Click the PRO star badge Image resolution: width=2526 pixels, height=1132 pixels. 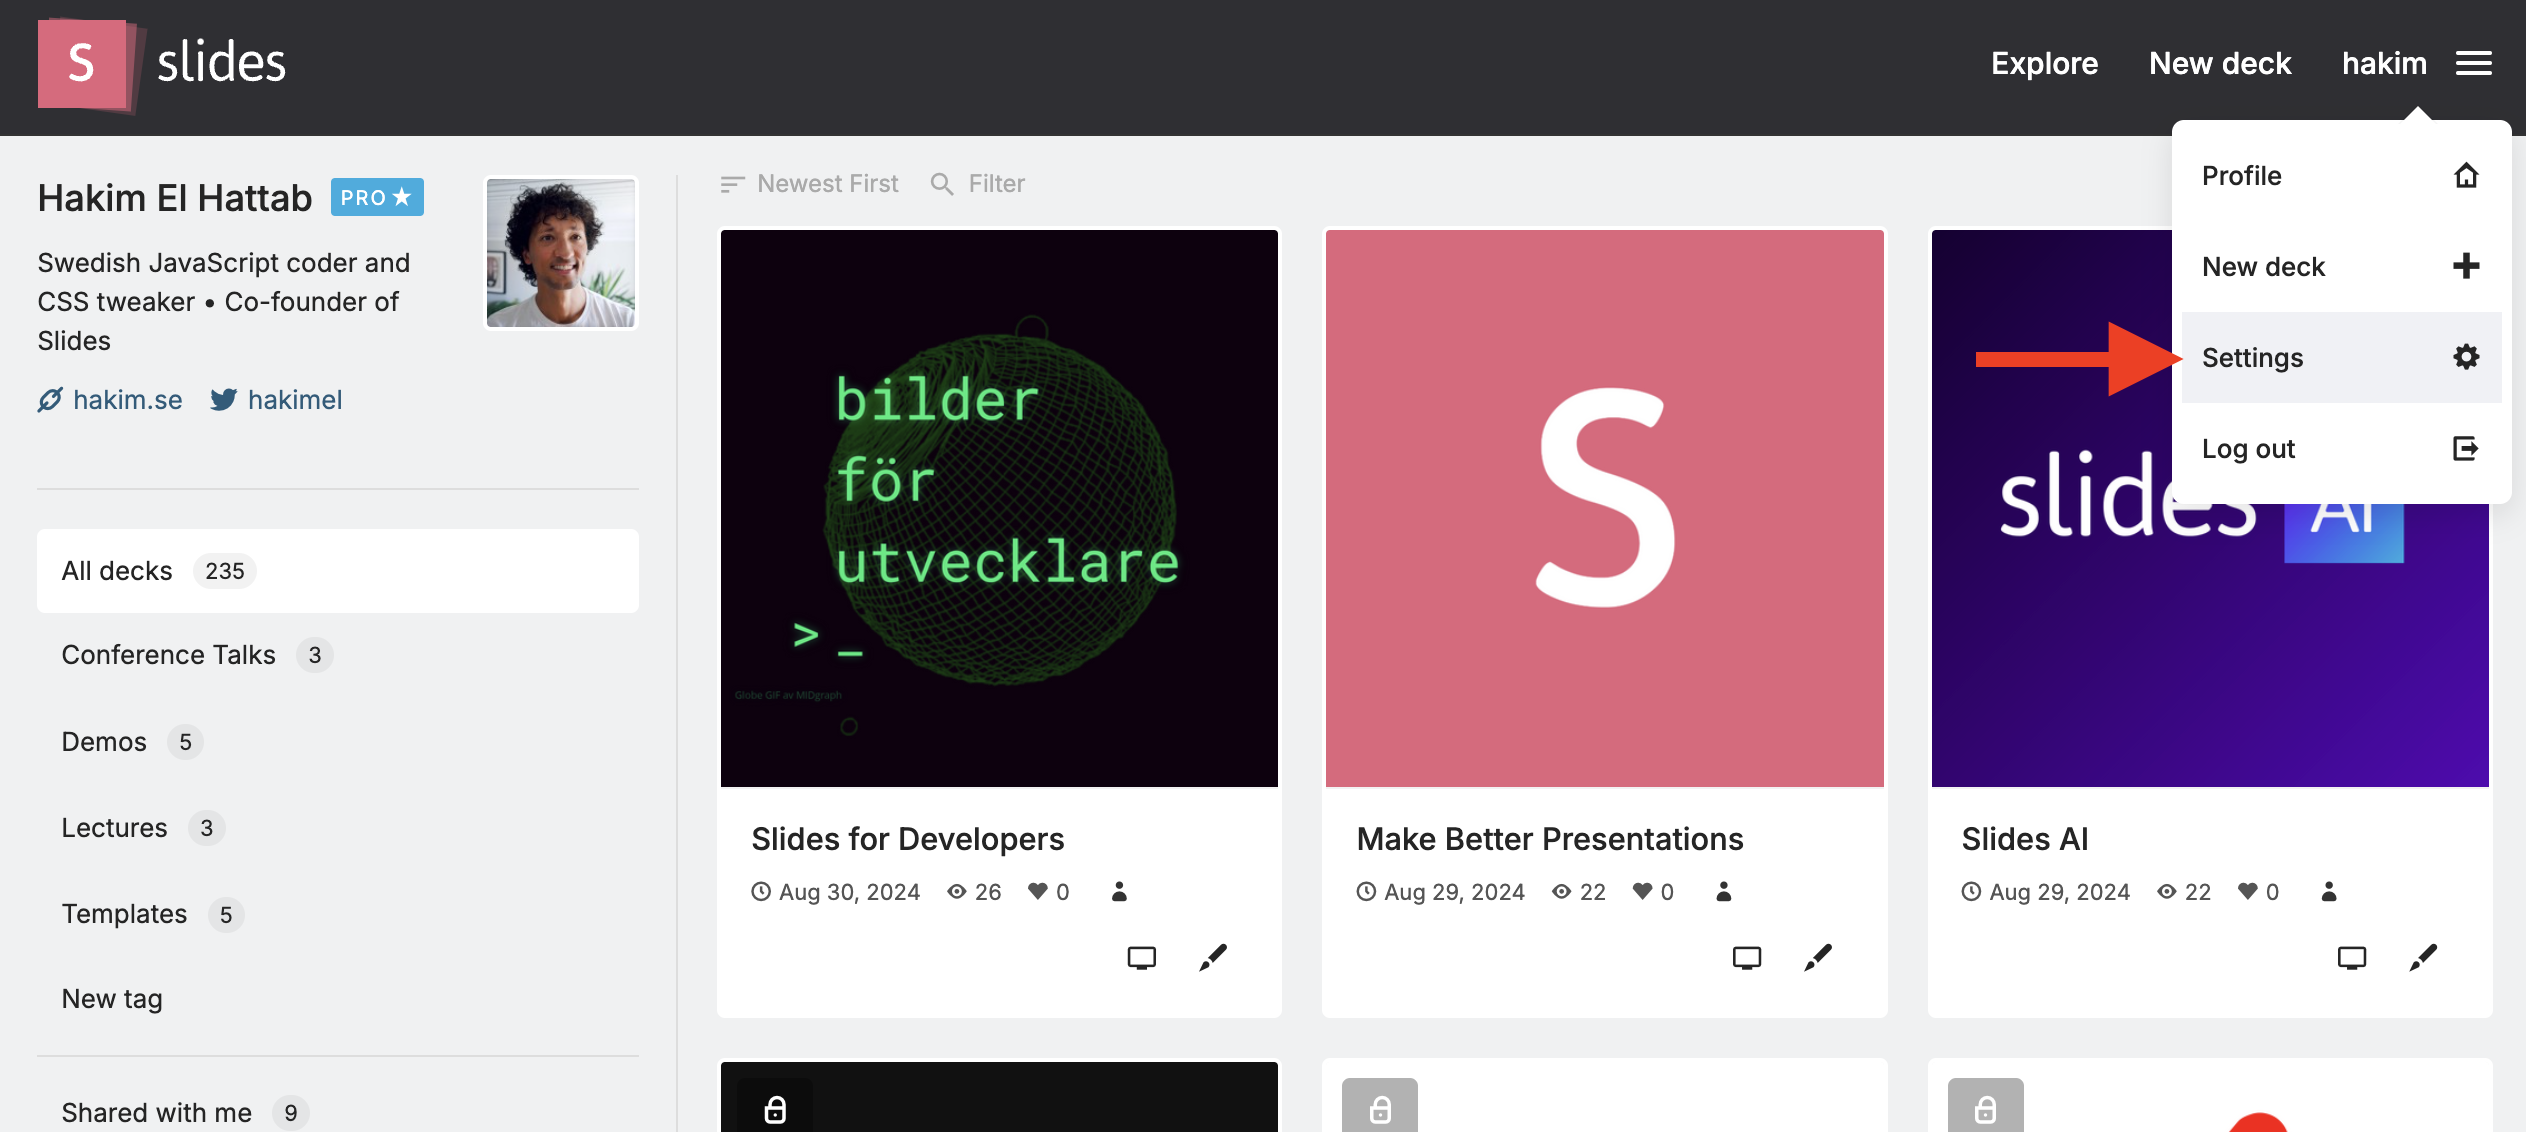click(377, 197)
